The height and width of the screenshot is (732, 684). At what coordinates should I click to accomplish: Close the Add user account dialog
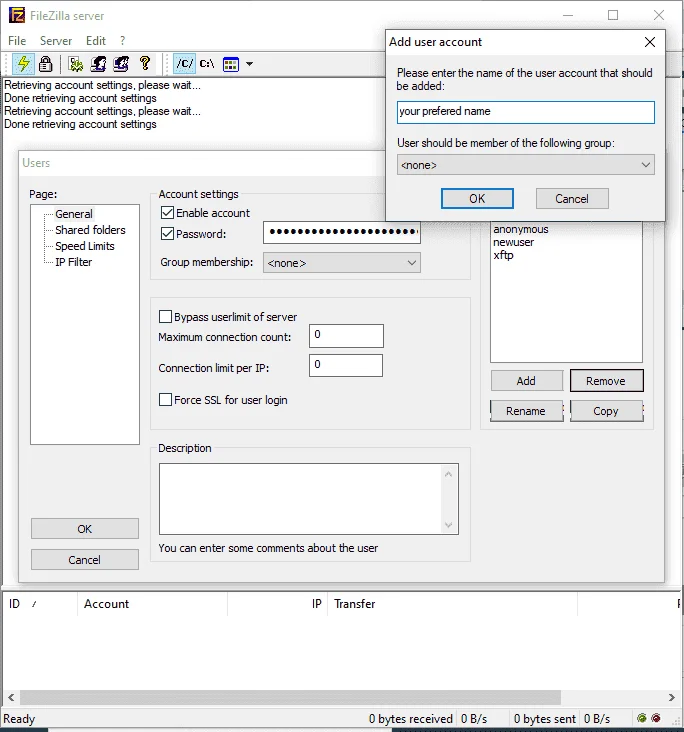tap(649, 42)
